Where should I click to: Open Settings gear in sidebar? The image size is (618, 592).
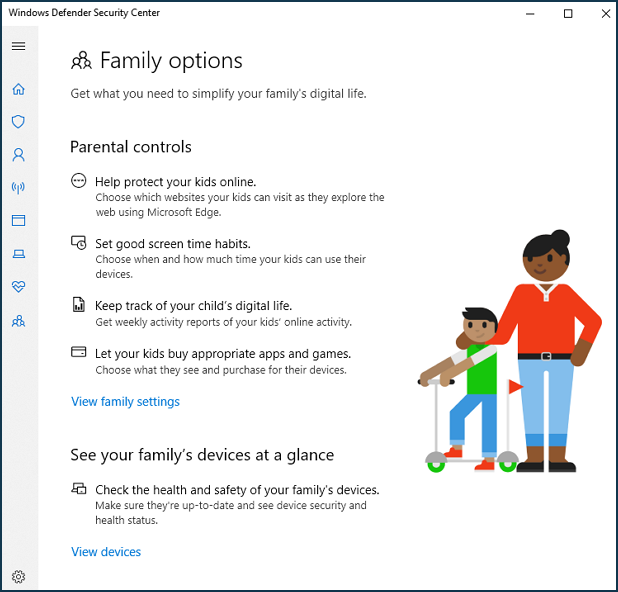[19, 577]
